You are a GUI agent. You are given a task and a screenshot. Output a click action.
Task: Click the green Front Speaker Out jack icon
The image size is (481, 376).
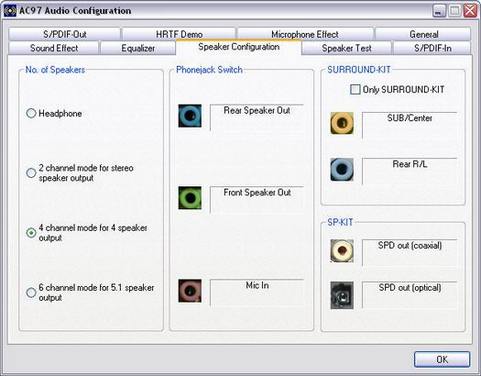point(190,198)
